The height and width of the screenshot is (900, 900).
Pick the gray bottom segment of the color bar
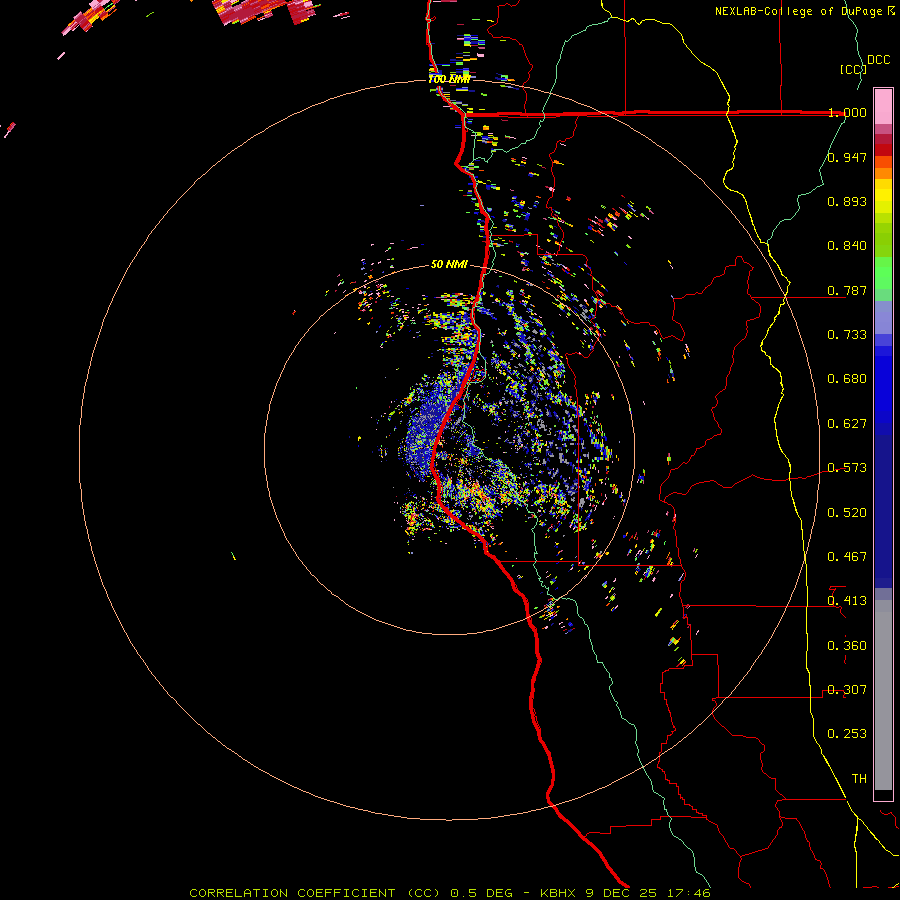point(883,695)
